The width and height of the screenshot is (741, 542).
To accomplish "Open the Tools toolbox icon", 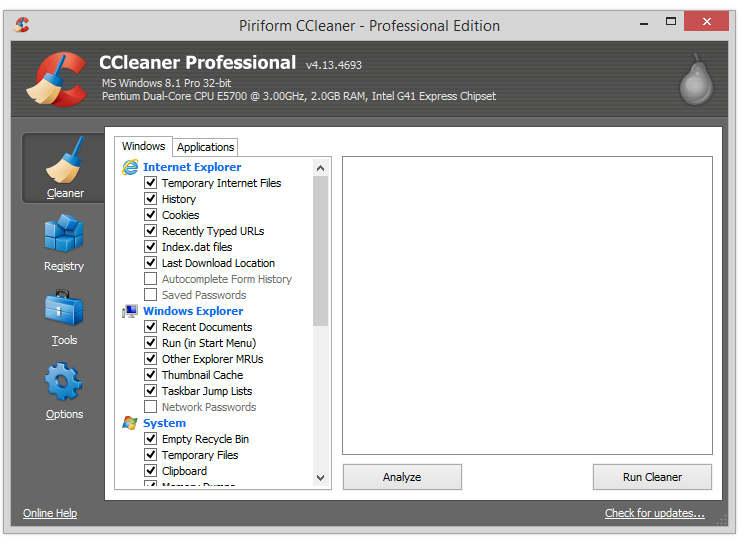I will tap(64, 308).
